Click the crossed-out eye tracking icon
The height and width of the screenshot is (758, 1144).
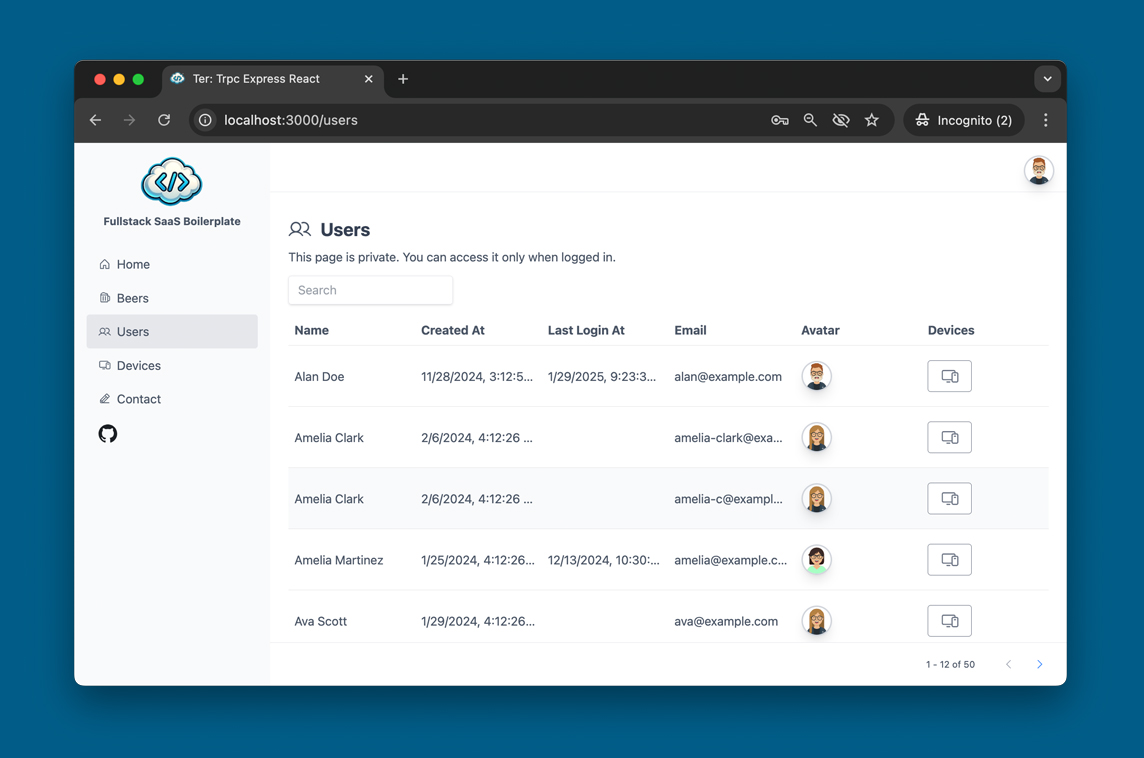point(840,120)
